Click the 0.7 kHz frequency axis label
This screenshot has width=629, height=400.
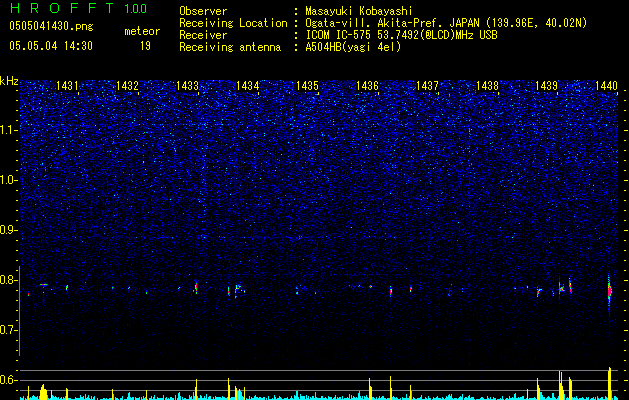tap(8, 330)
